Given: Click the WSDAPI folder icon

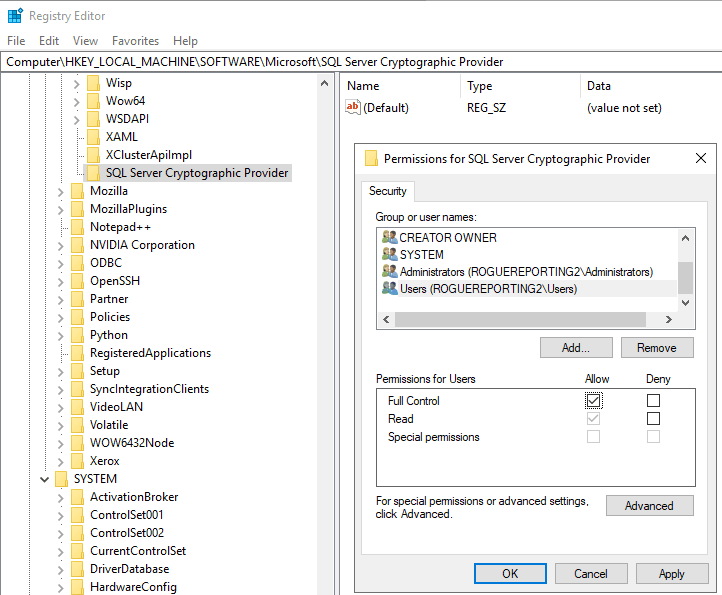Looking at the screenshot, I should pos(93,119).
